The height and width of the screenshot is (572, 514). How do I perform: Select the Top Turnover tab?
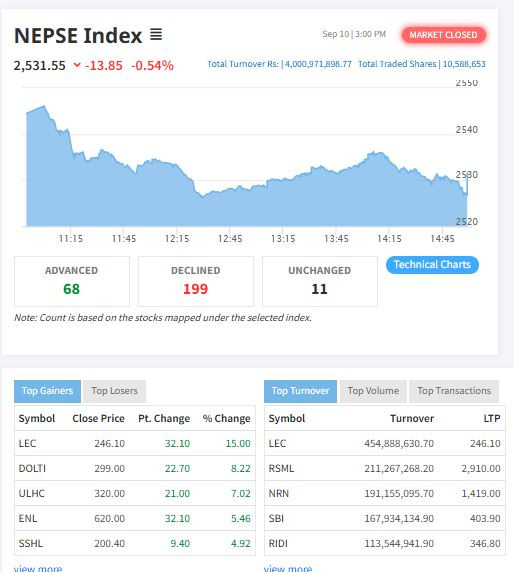coord(301,391)
